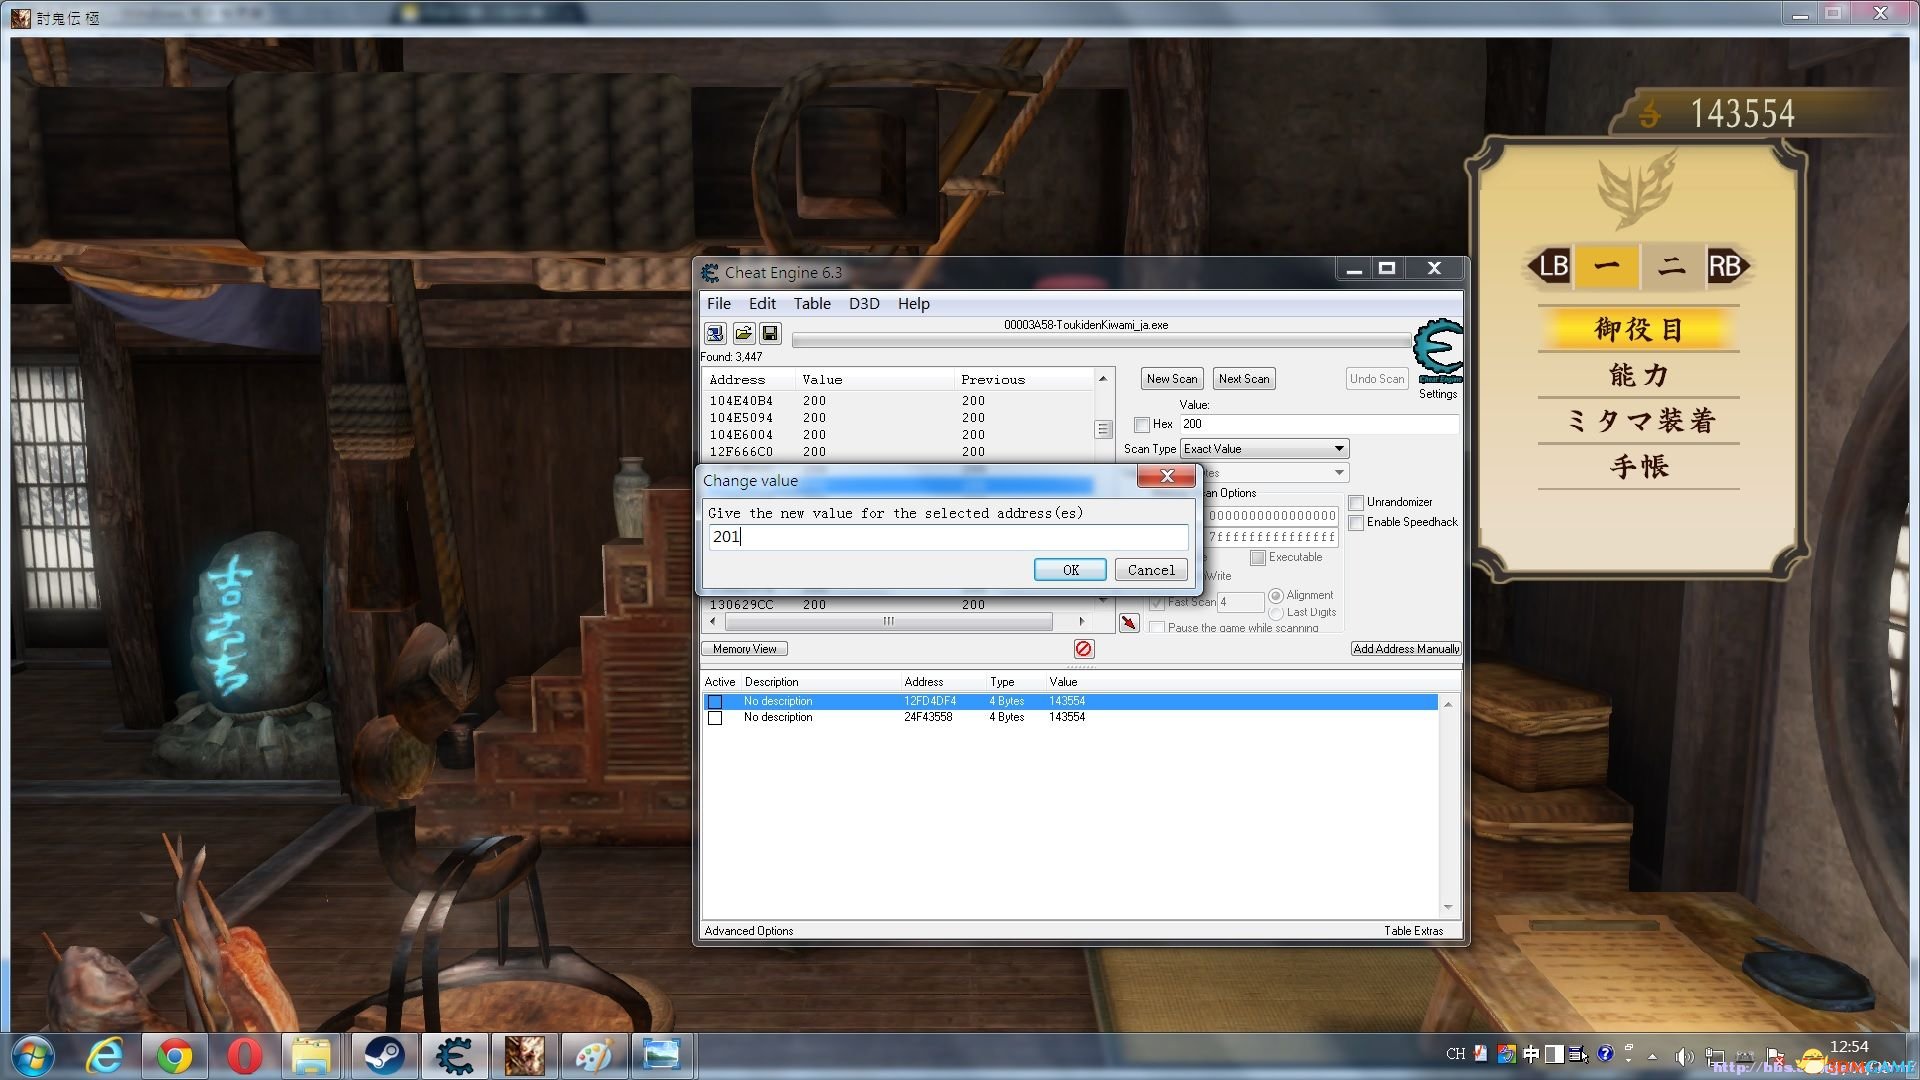Click the found list horizontal scrollbar thumb

[x=888, y=622]
